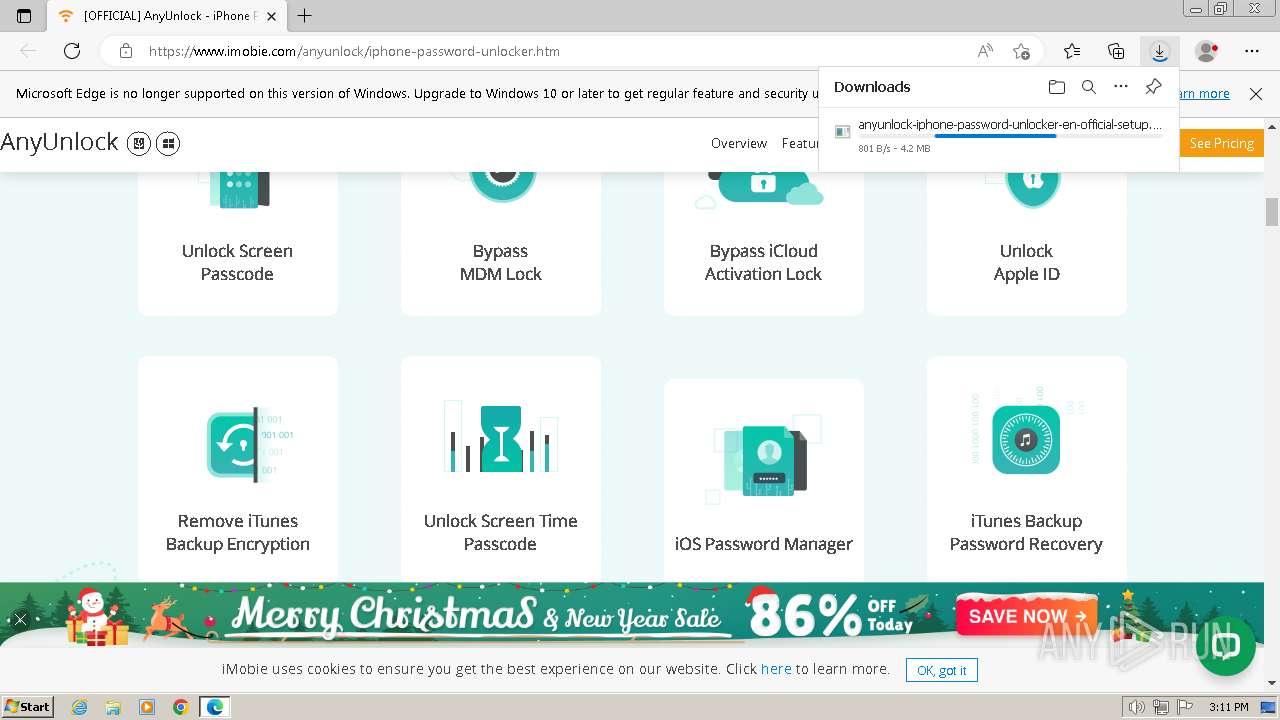Select the Windows version icon beside AnyUnlock
This screenshot has width=1280, height=720.
pos(168,144)
